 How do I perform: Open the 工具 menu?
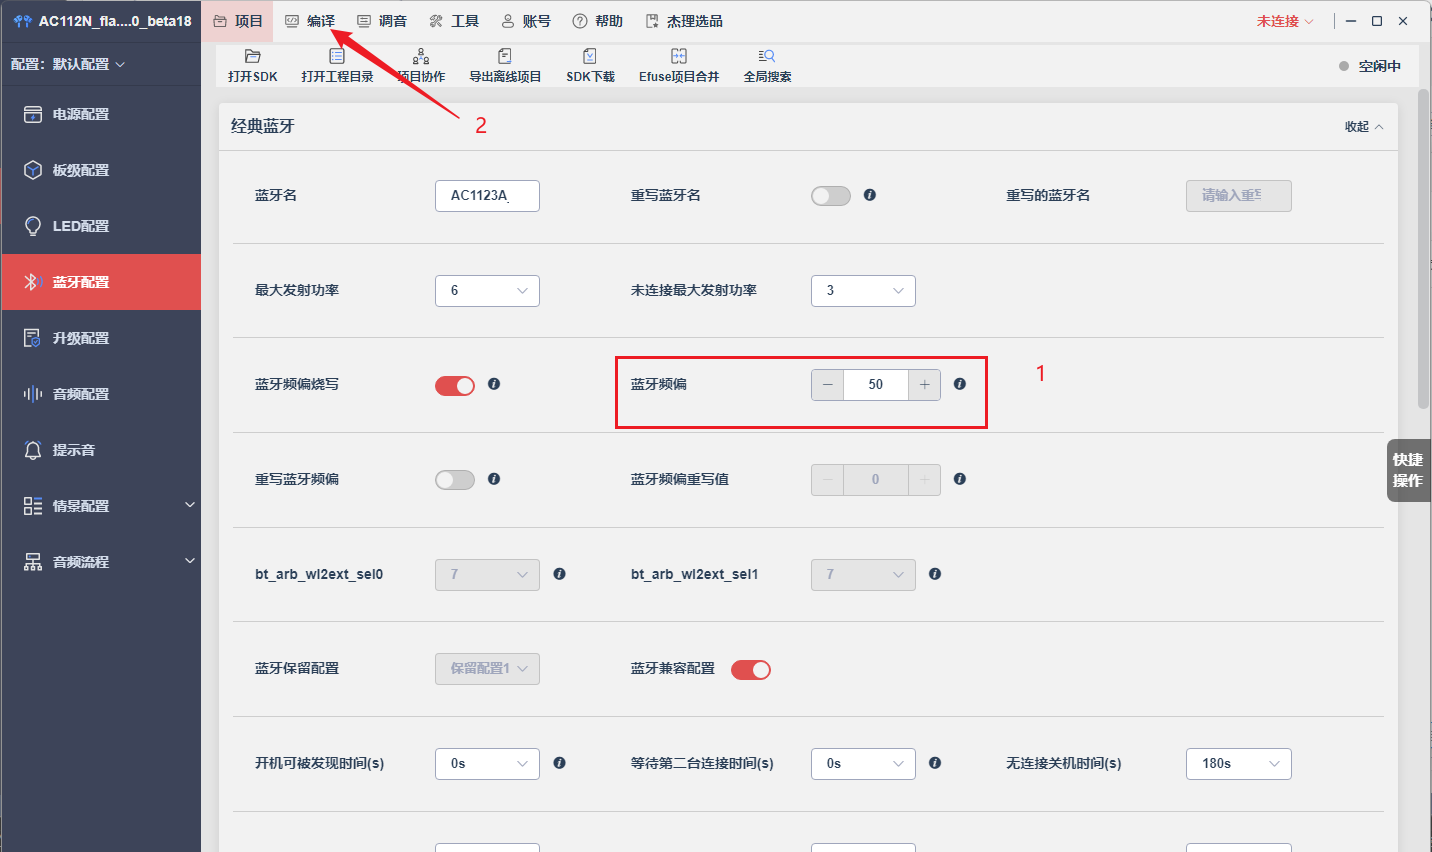click(454, 21)
